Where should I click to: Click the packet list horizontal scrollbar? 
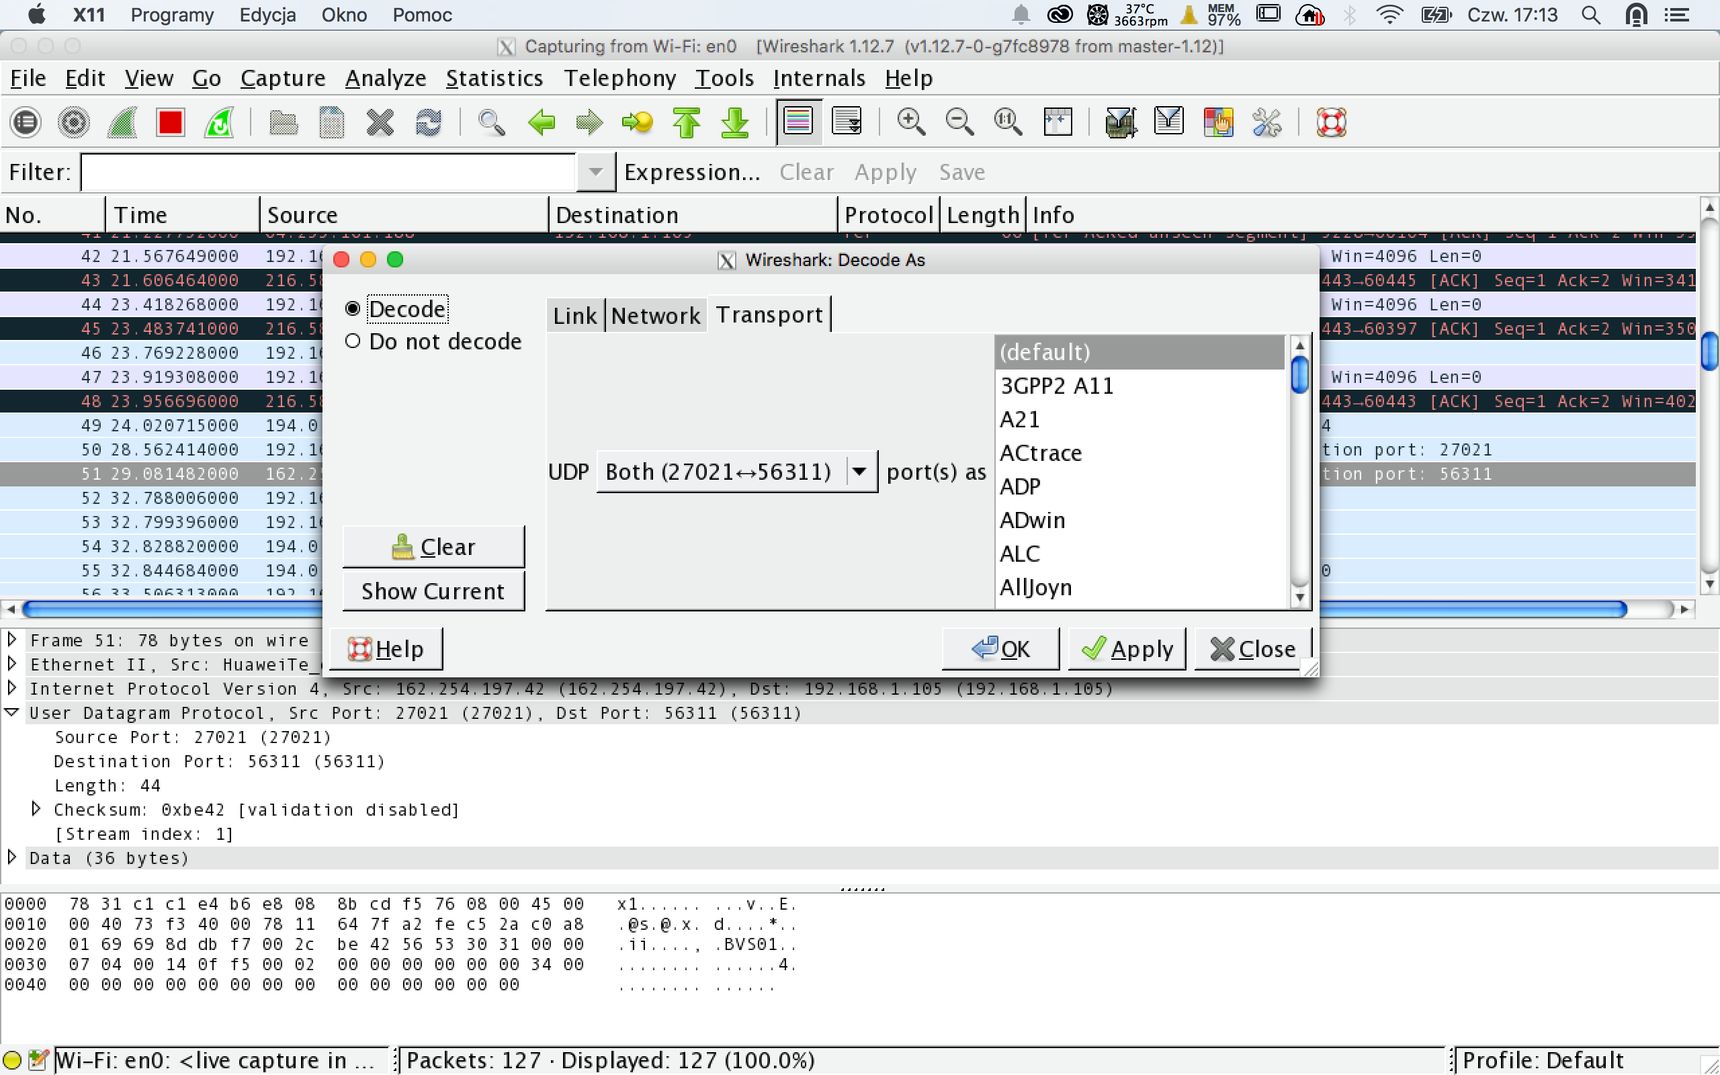point(823,608)
